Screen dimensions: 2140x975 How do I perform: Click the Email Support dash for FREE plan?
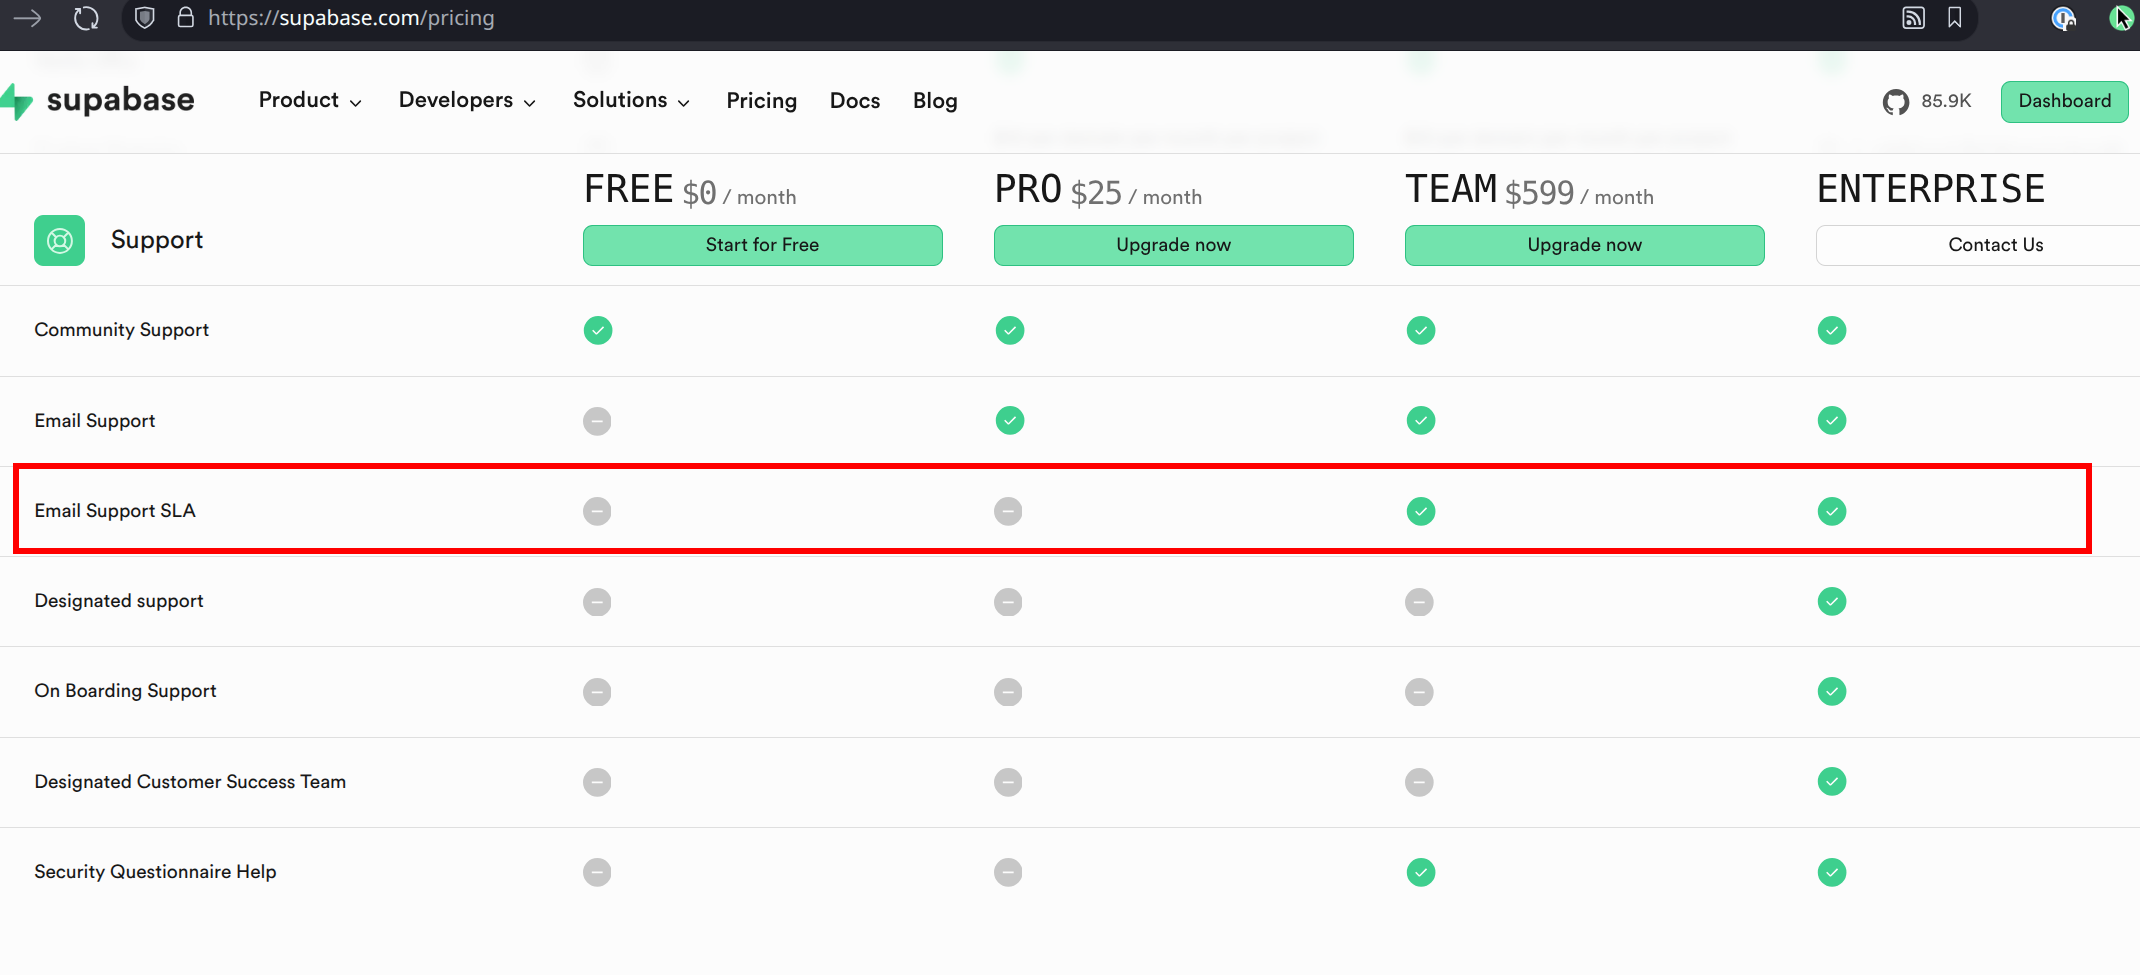coord(597,421)
